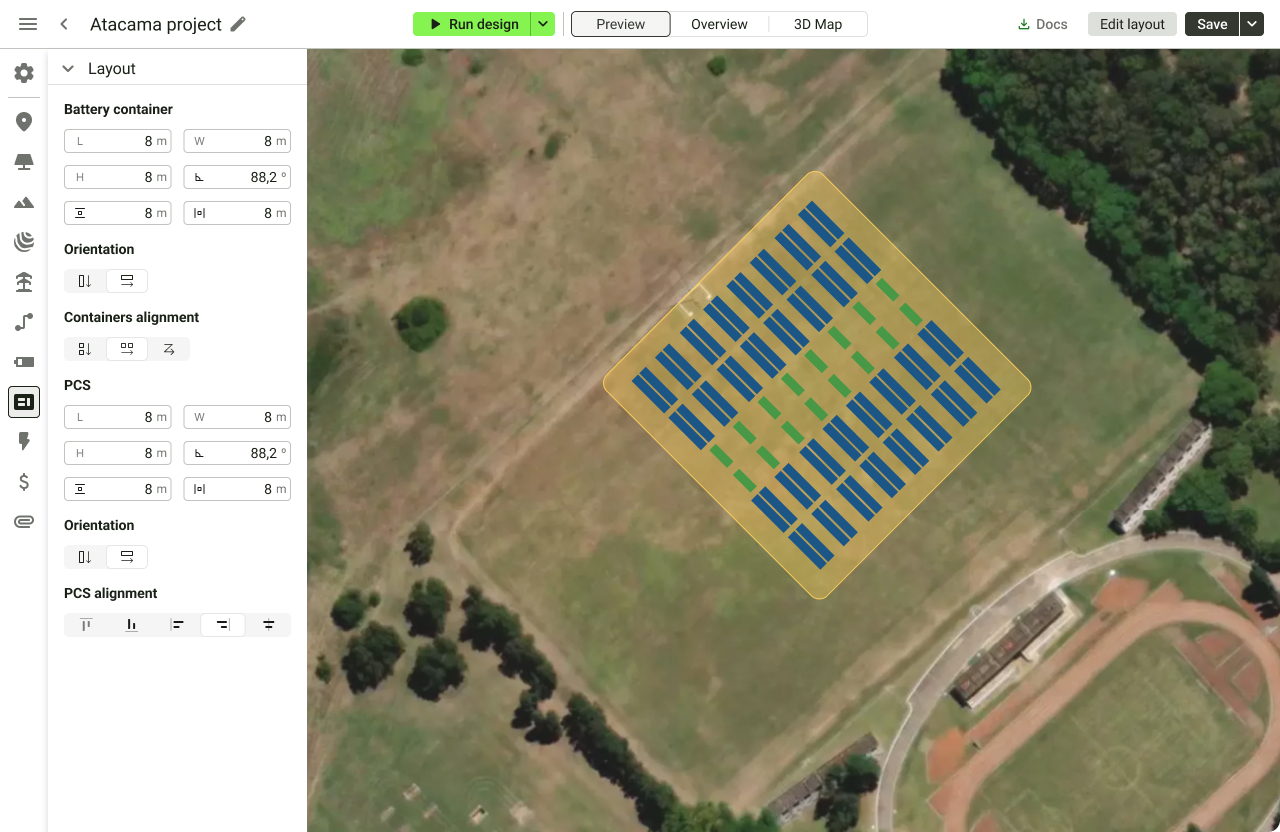
Task: Open the cable route sidebar icon
Action: [x=24, y=322]
